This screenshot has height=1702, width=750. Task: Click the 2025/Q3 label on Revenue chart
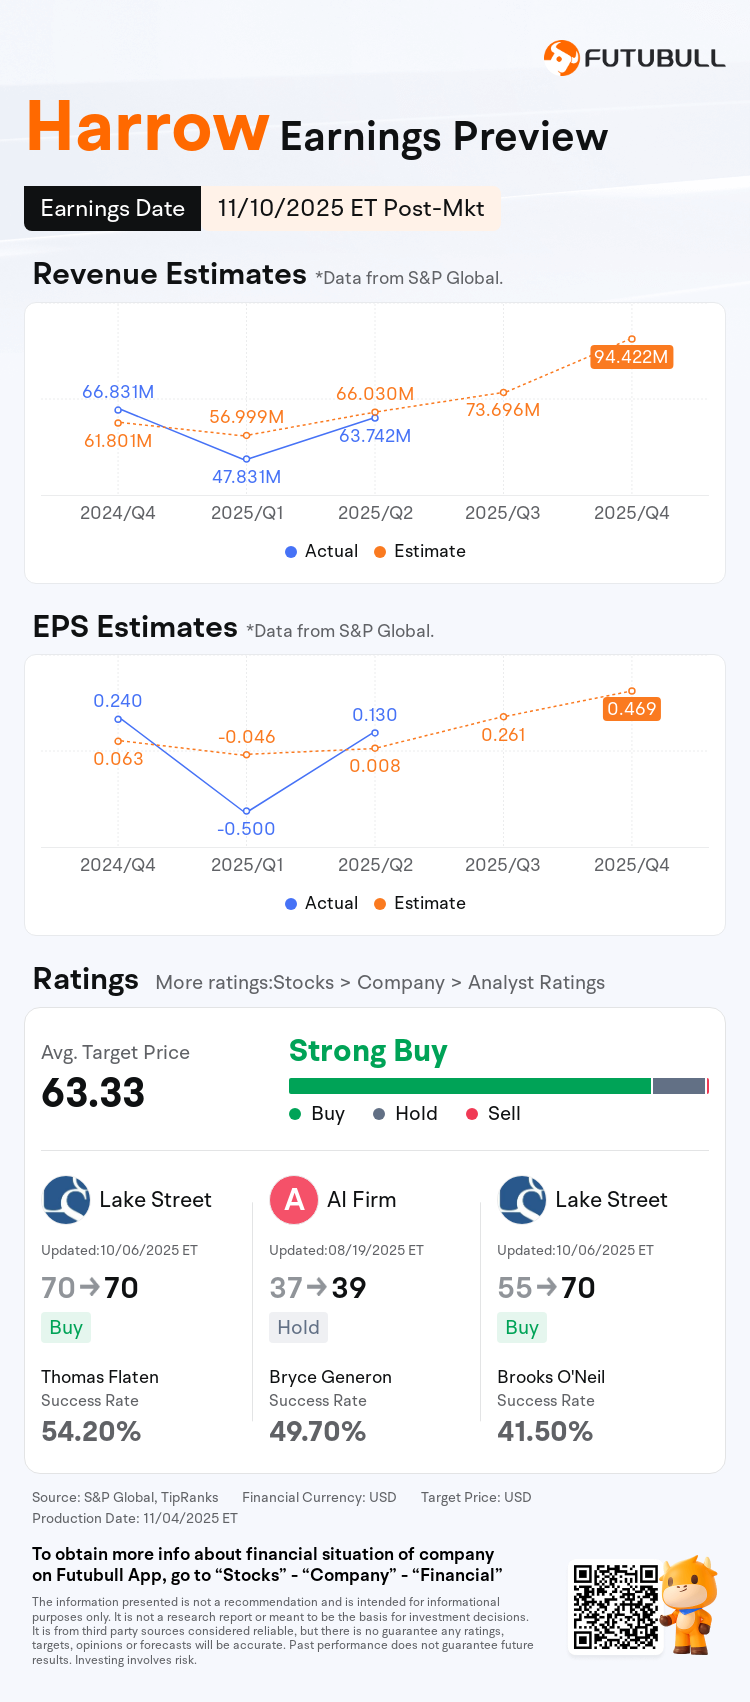tap(502, 513)
